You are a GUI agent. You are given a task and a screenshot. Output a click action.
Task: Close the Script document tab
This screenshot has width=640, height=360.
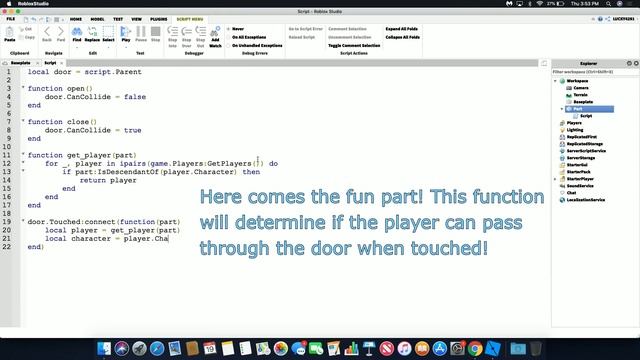point(62,63)
